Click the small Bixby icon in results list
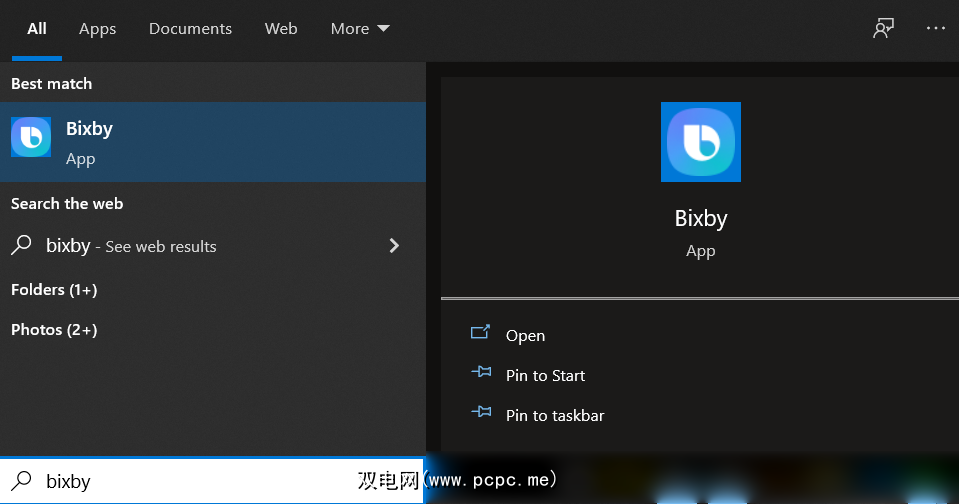 31,137
